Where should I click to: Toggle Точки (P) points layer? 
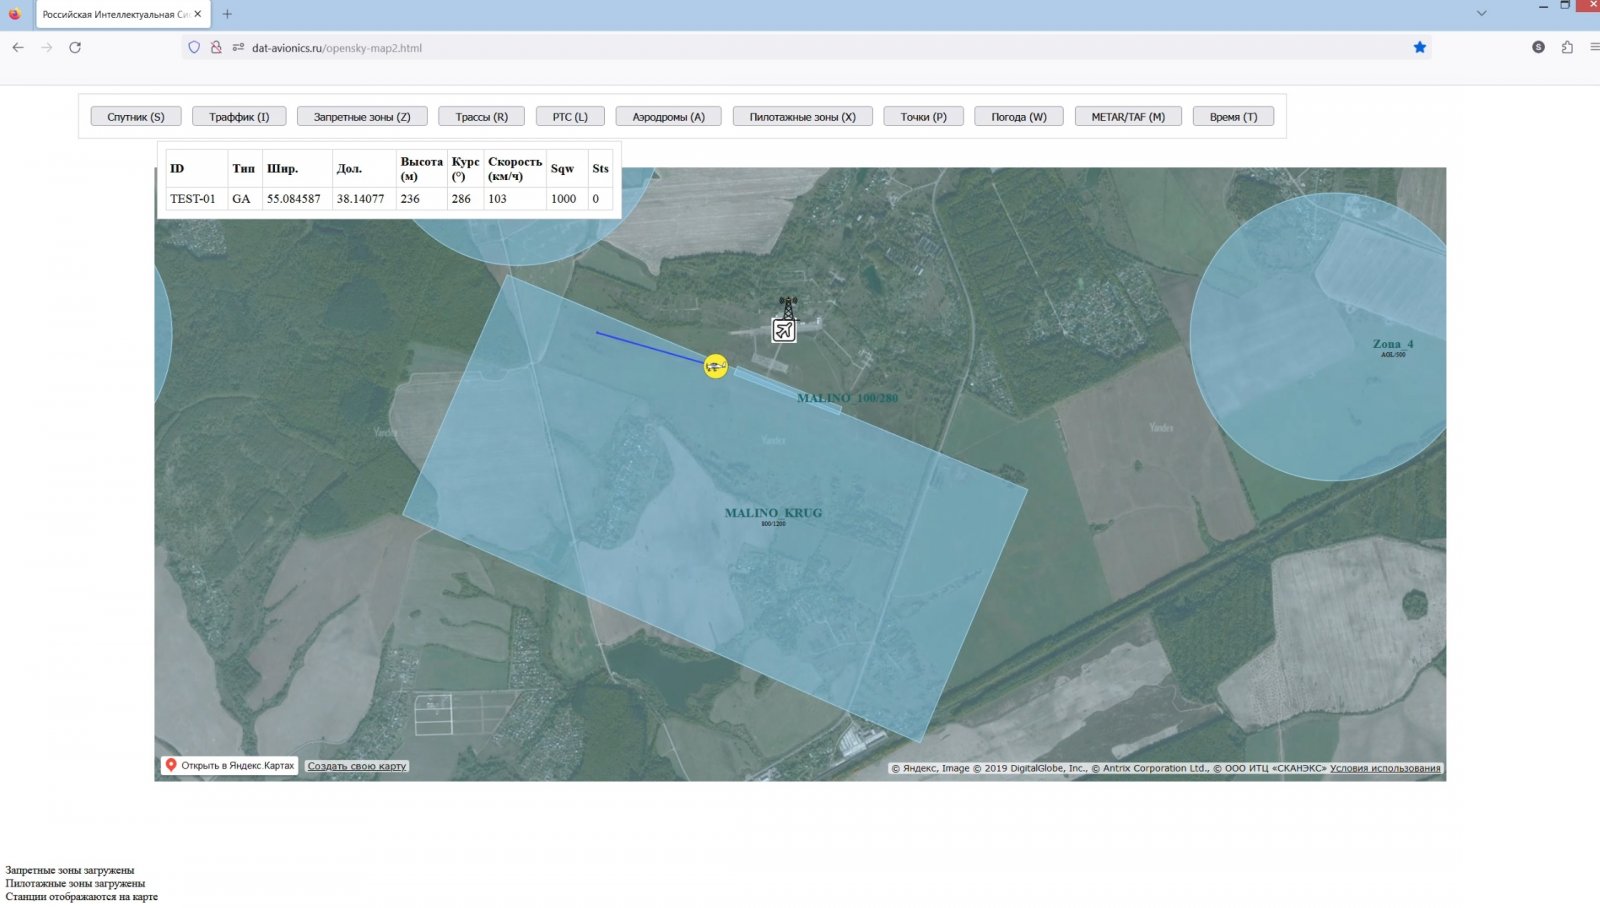[923, 117]
